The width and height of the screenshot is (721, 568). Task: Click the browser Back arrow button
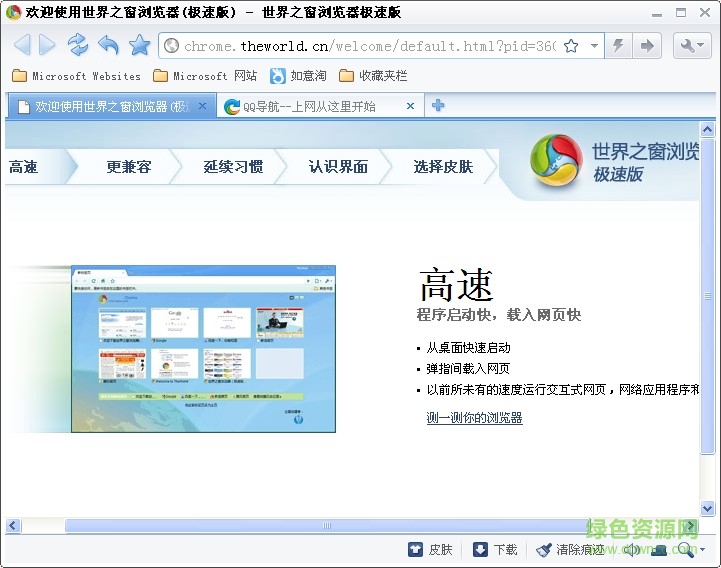22,45
